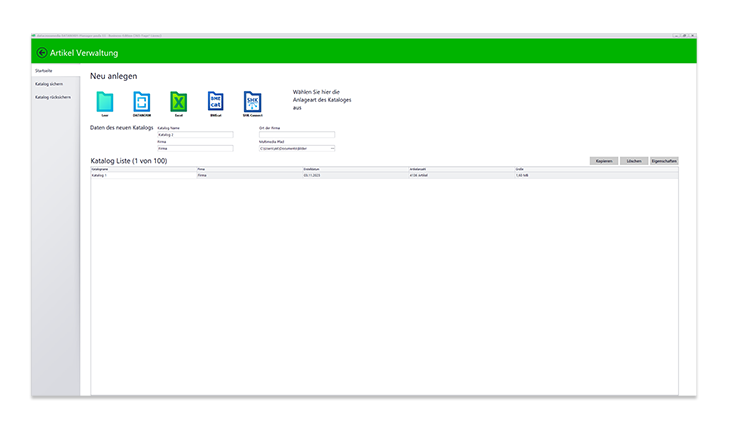
Task: Select the Leer empty catalog icon
Action: 105,102
